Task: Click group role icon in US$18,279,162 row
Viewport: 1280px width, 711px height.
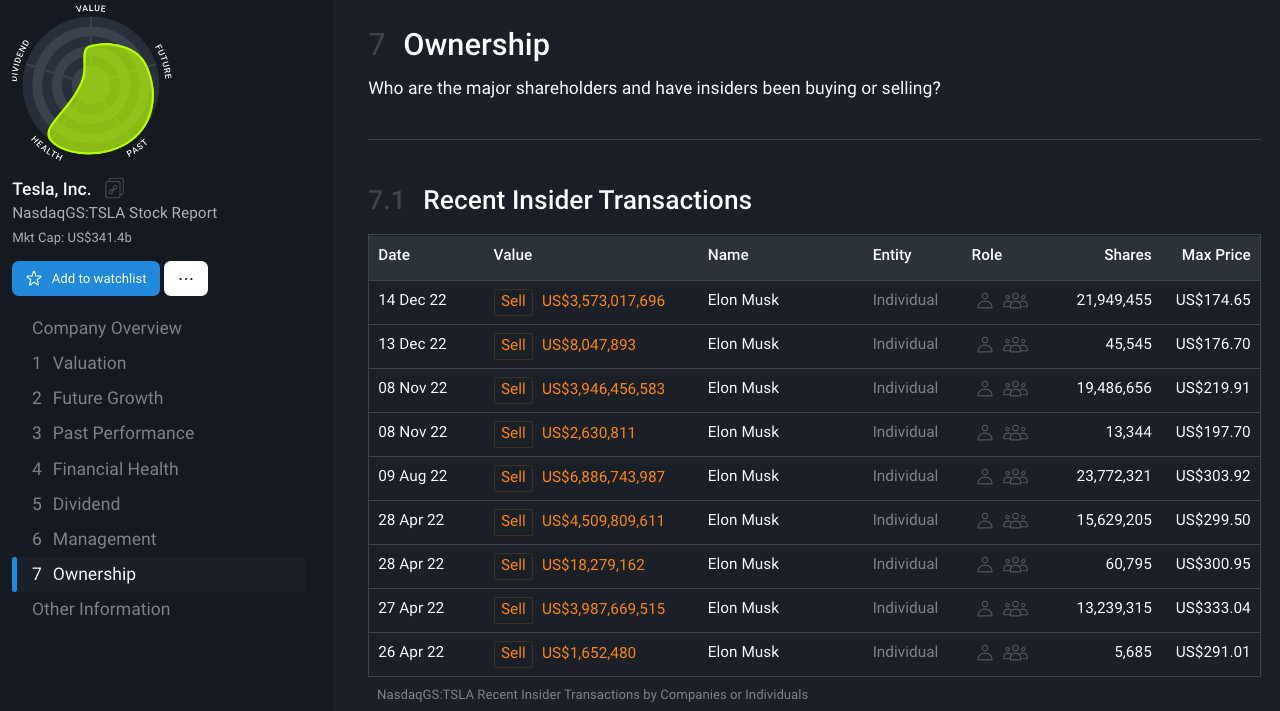Action: [x=1015, y=564]
